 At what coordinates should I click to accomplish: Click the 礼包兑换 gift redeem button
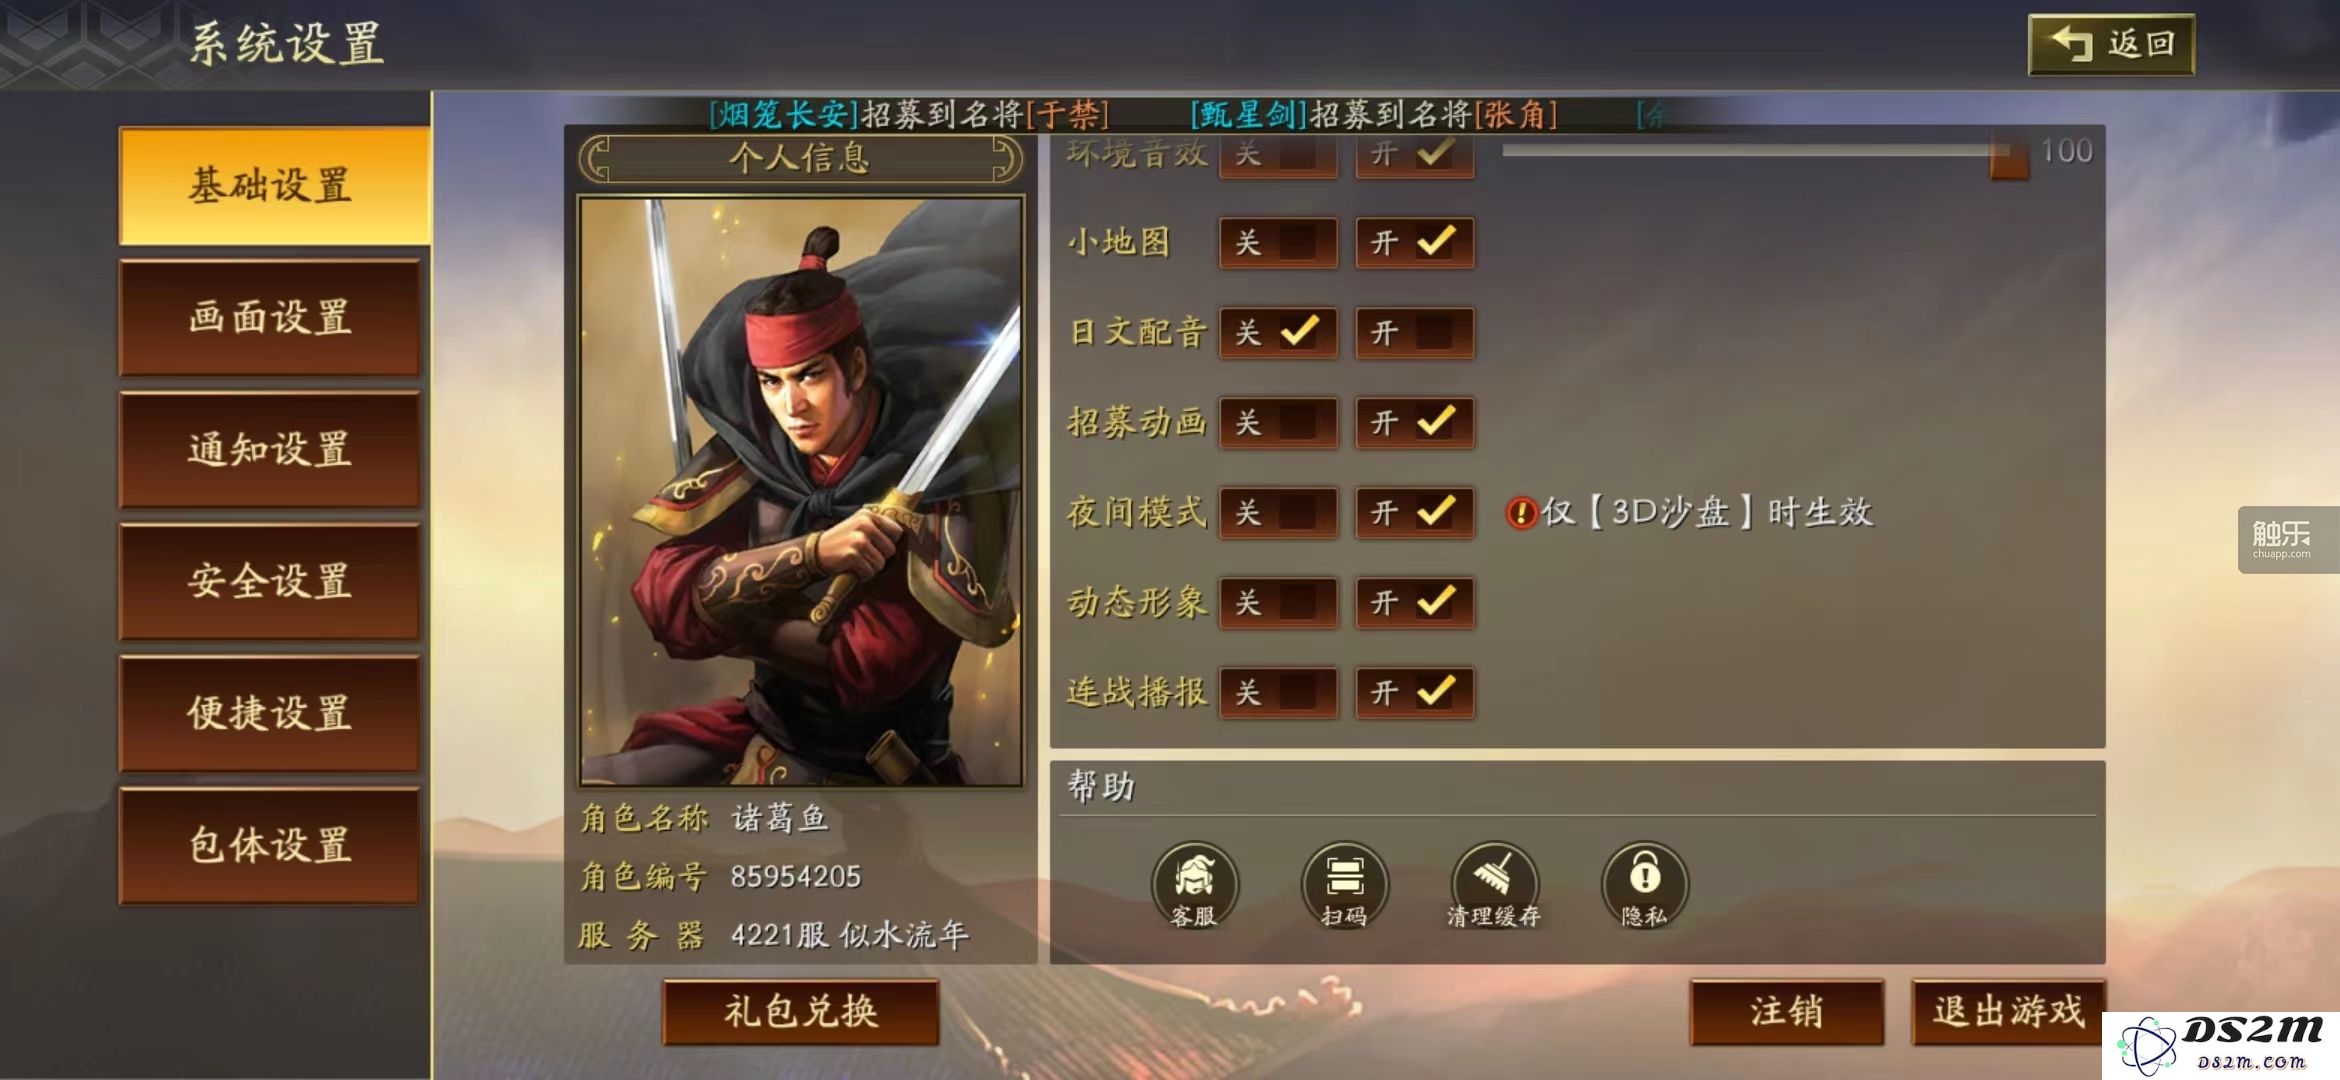[801, 1012]
